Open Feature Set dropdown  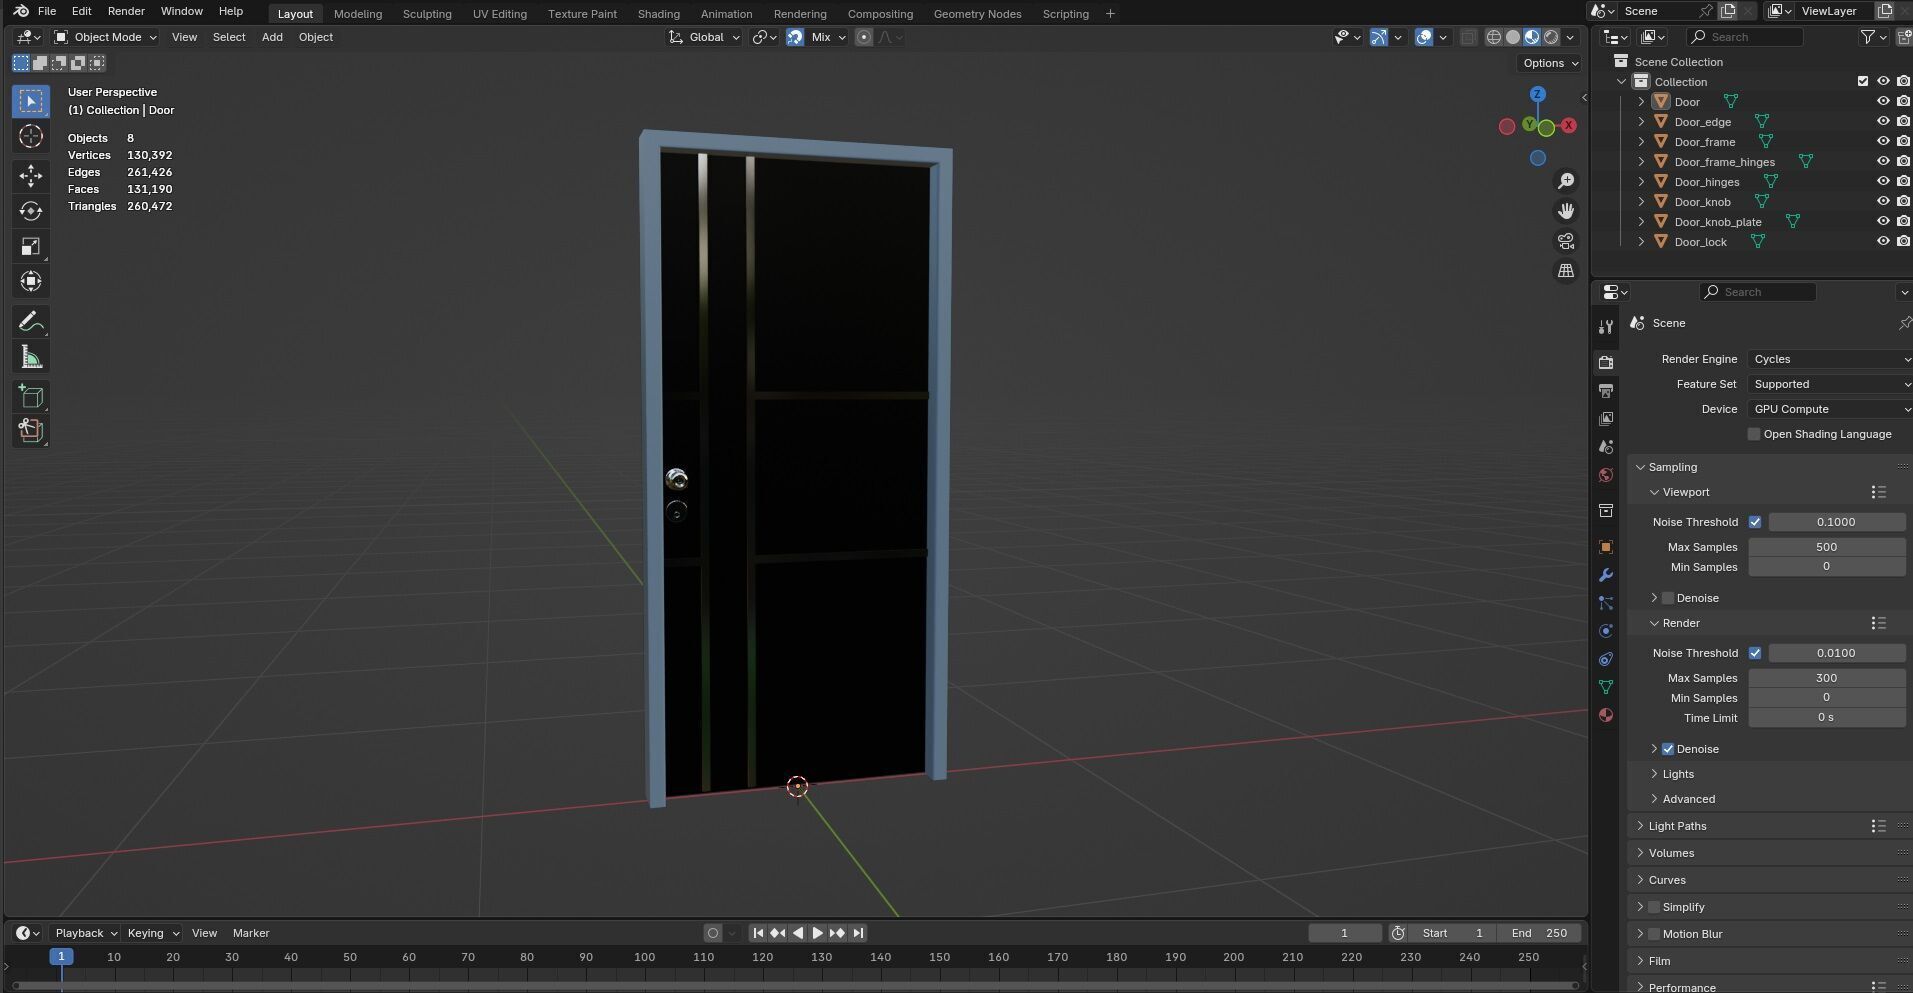coord(1829,384)
